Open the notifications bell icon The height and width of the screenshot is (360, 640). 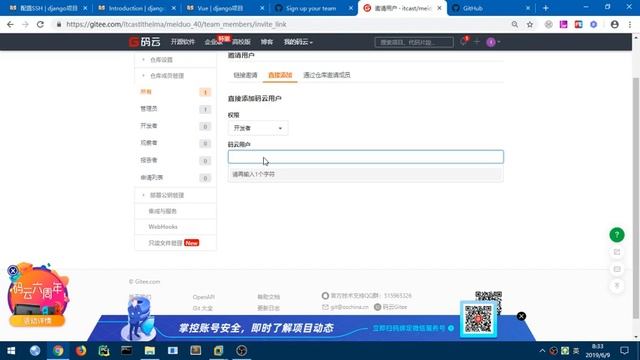(463, 42)
